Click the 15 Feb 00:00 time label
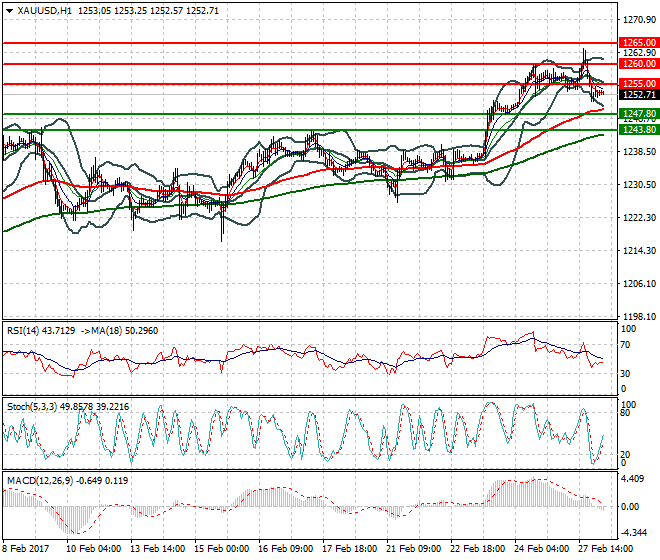The height and width of the screenshot is (560, 660). point(221,549)
